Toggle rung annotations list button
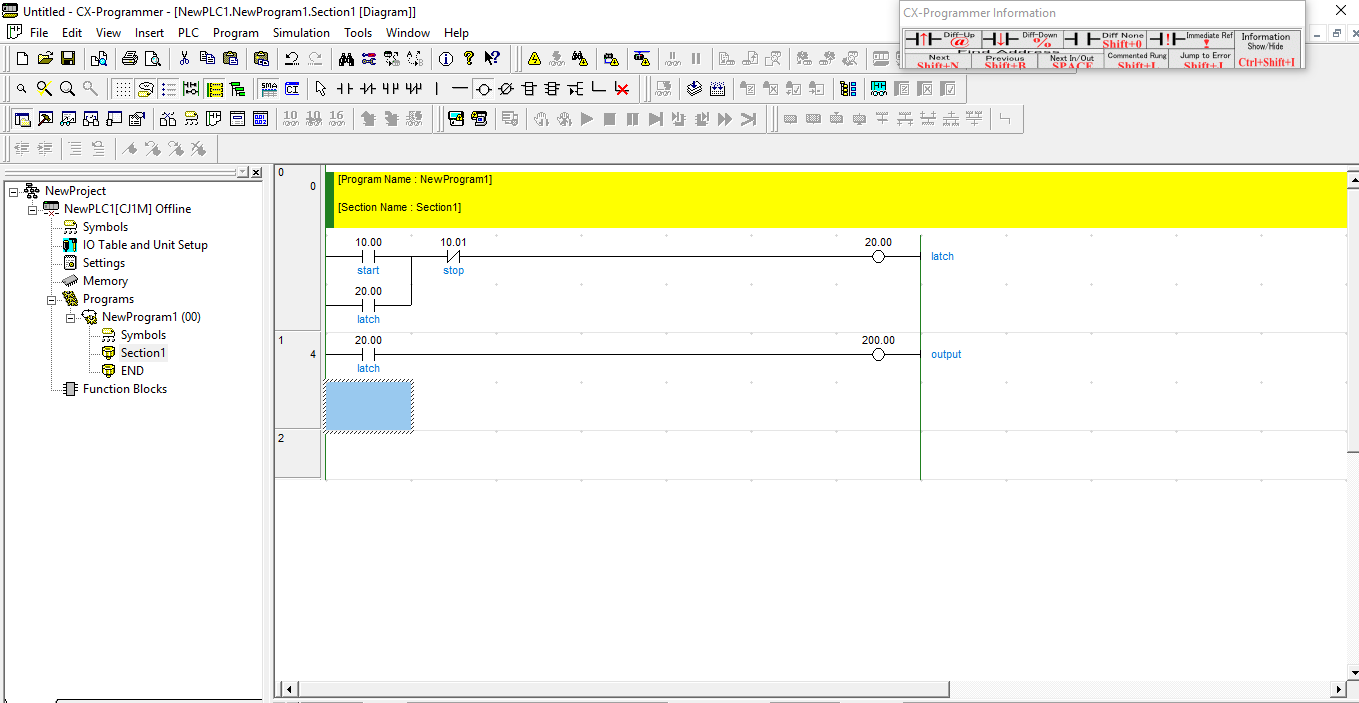Image resolution: width=1359 pixels, height=703 pixels. 168,88
